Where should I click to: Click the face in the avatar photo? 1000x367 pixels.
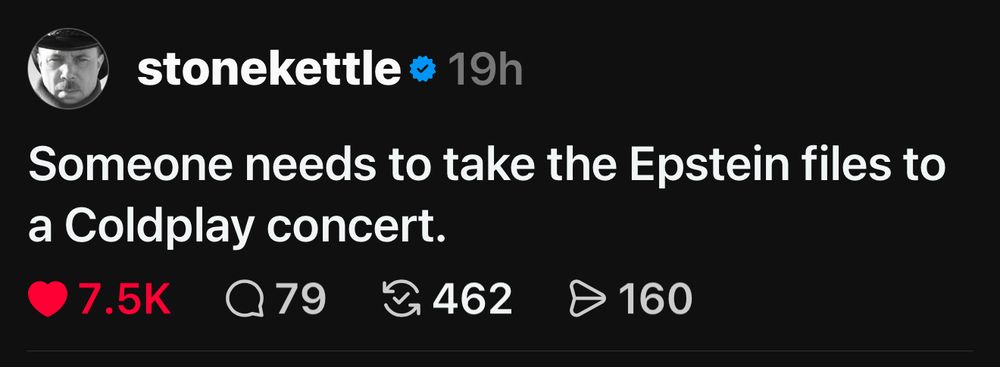coord(64,77)
